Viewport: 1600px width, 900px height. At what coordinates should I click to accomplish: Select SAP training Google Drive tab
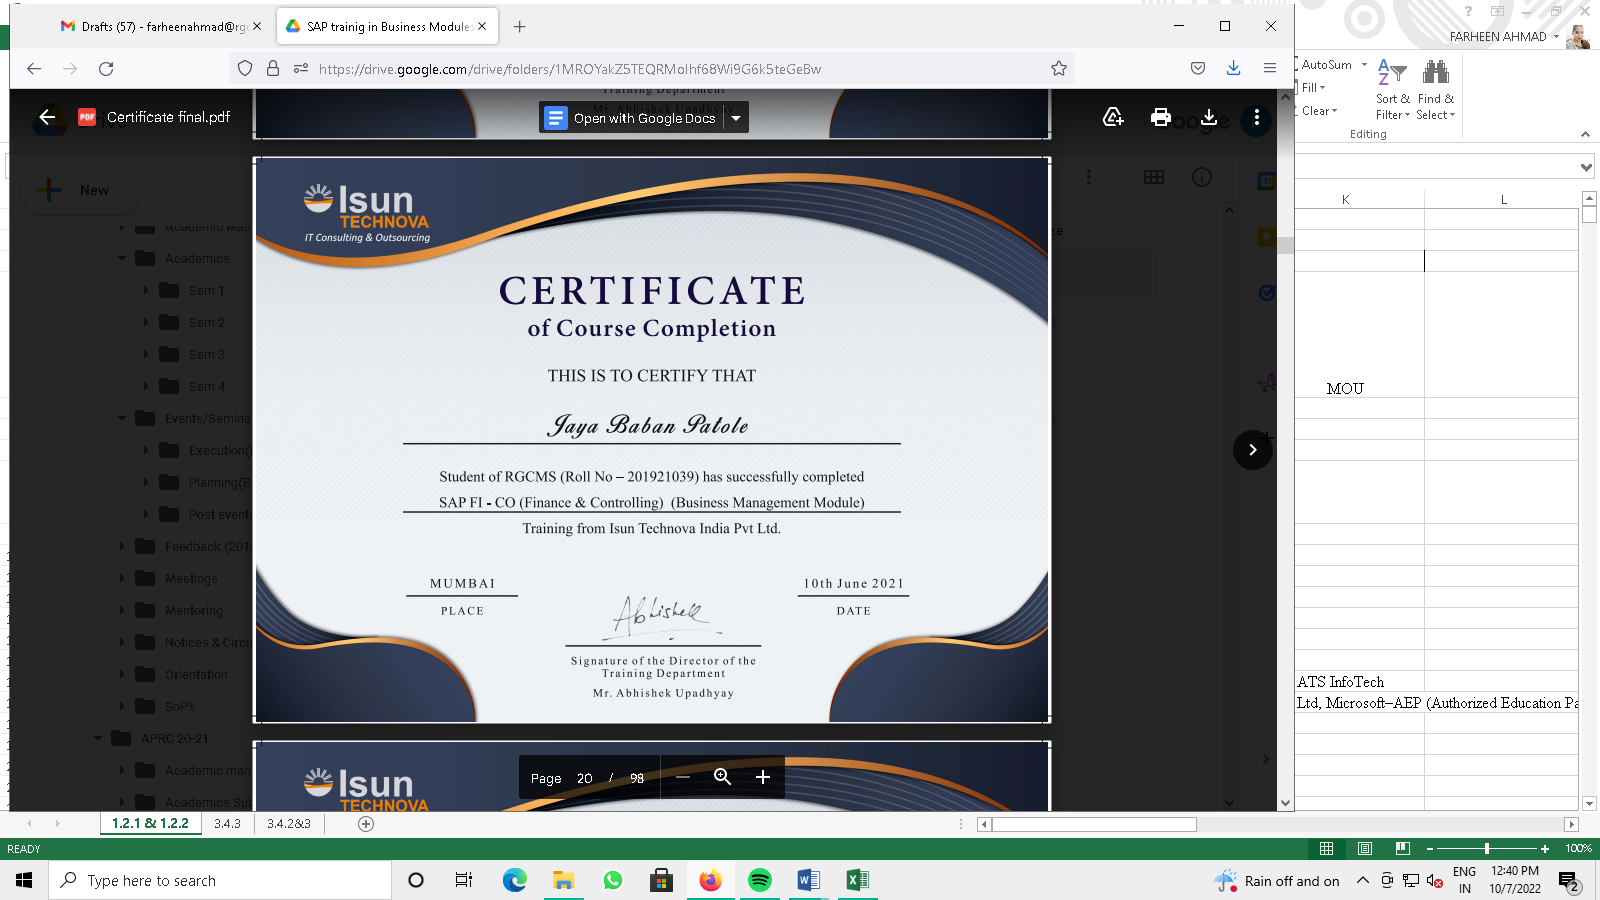tap(388, 27)
